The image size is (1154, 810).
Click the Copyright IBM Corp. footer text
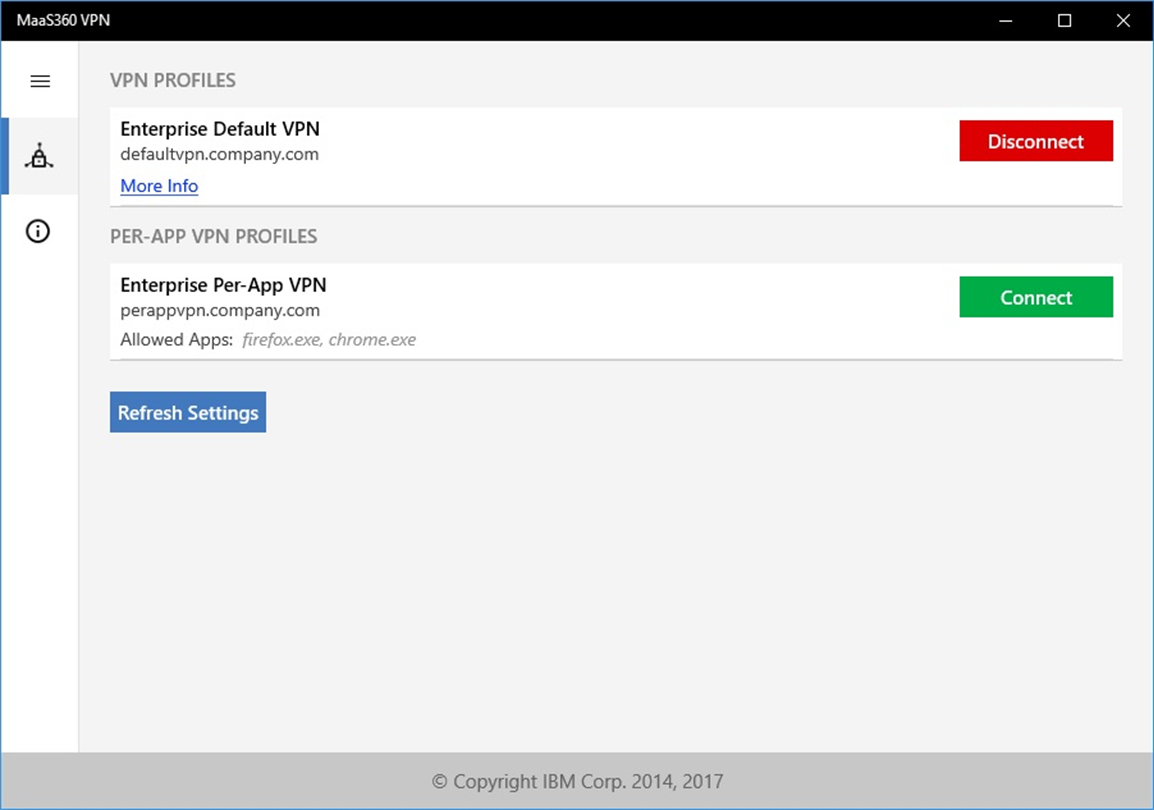click(578, 781)
